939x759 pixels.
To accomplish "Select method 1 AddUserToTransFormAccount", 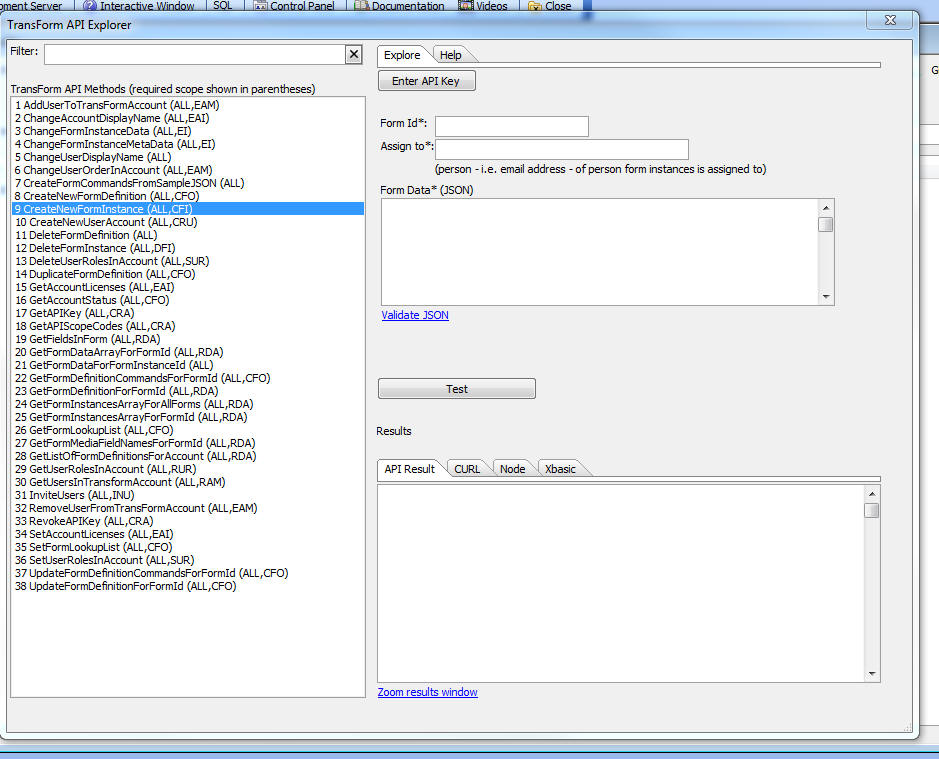I will pos(187,105).
